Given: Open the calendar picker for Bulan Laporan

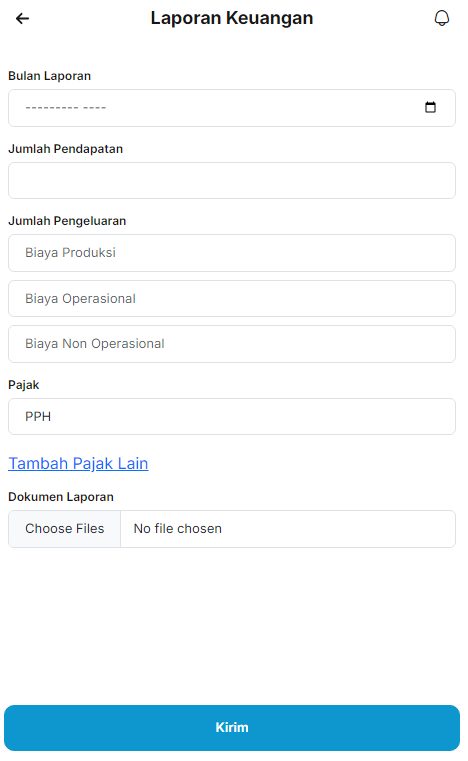Looking at the screenshot, I should [430, 107].
